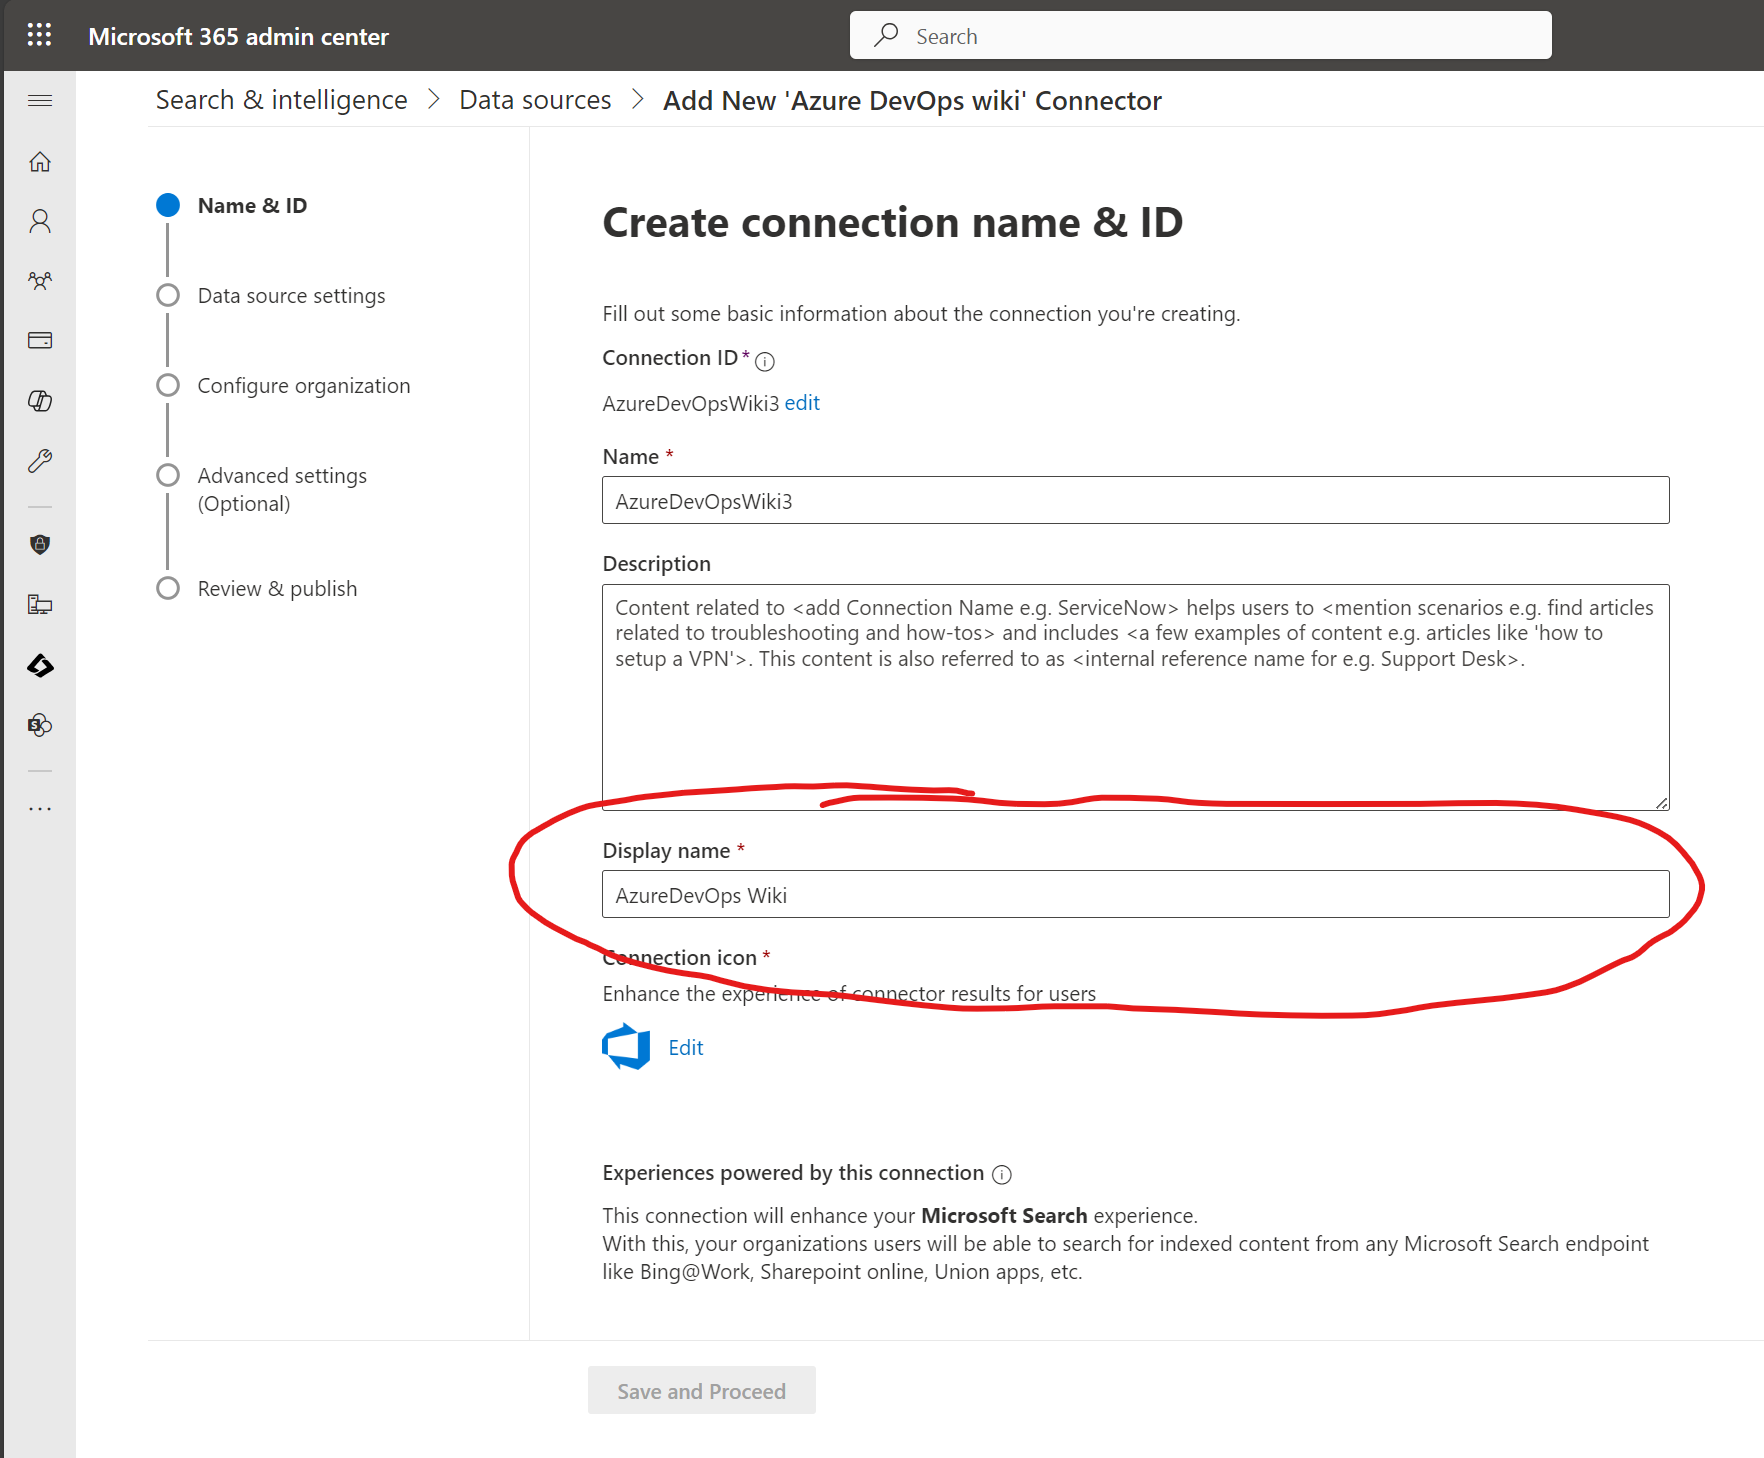1764x1458 pixels.
Task: Open Copilot icon in sidebar
Action: pyautogui.click(x=40, y=401)
